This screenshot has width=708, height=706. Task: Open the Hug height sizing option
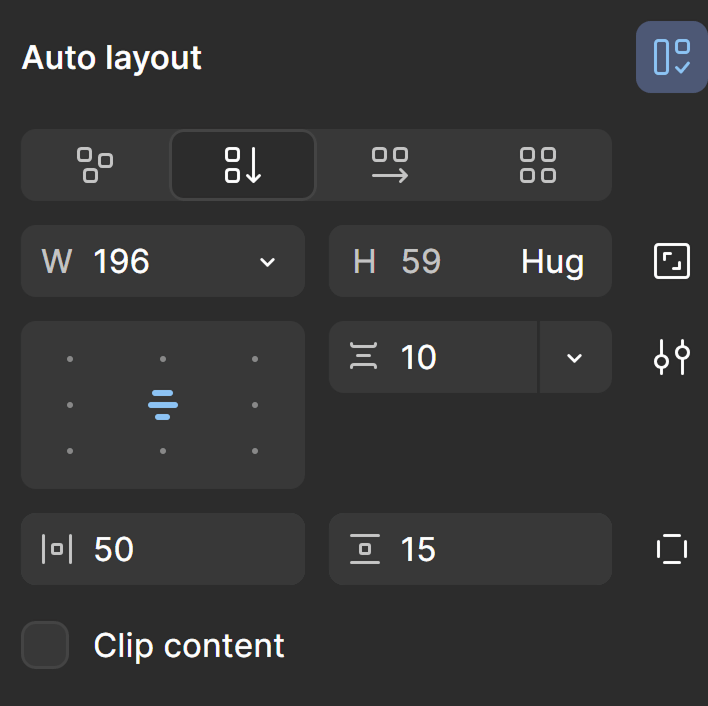(x=552, y=262)
